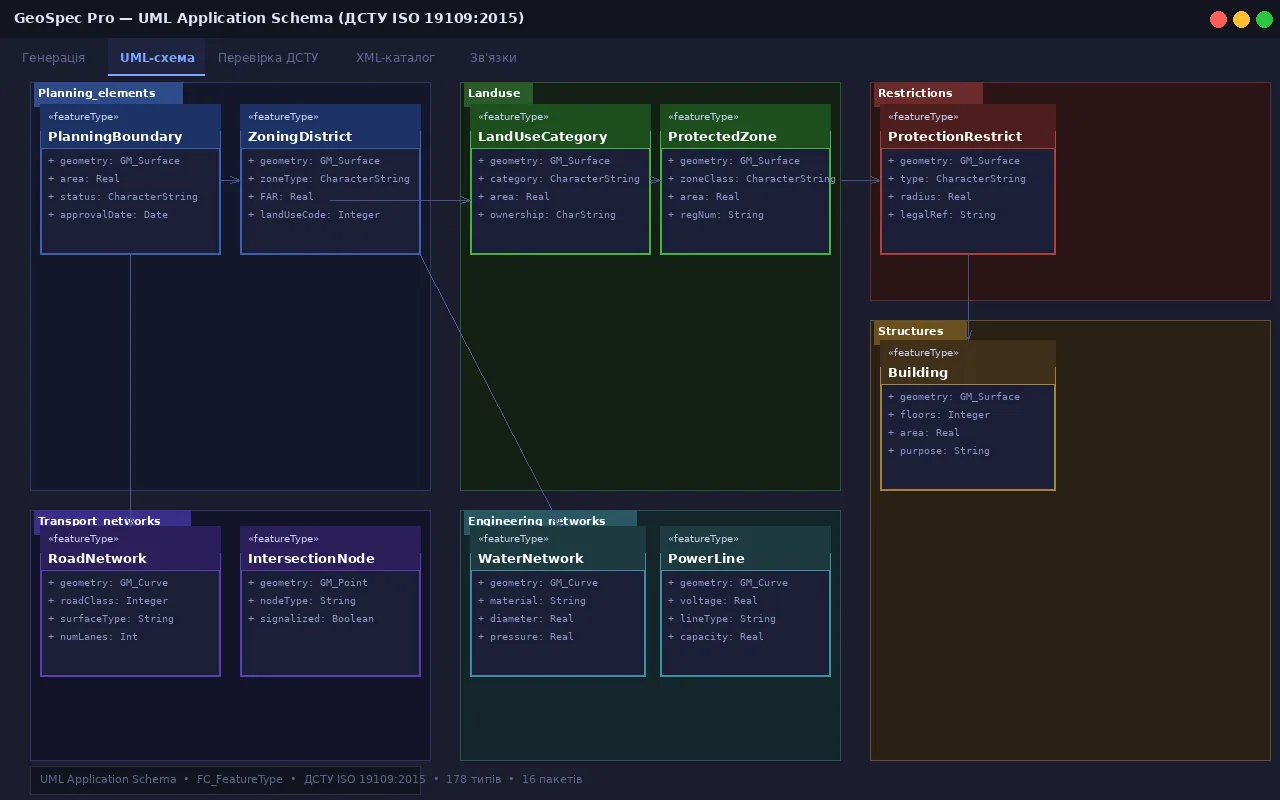The height and width of the screenshot is (800, 1280).
Task: Click the red close window button
Action: pyautogui.click(x=1218, y=19)
